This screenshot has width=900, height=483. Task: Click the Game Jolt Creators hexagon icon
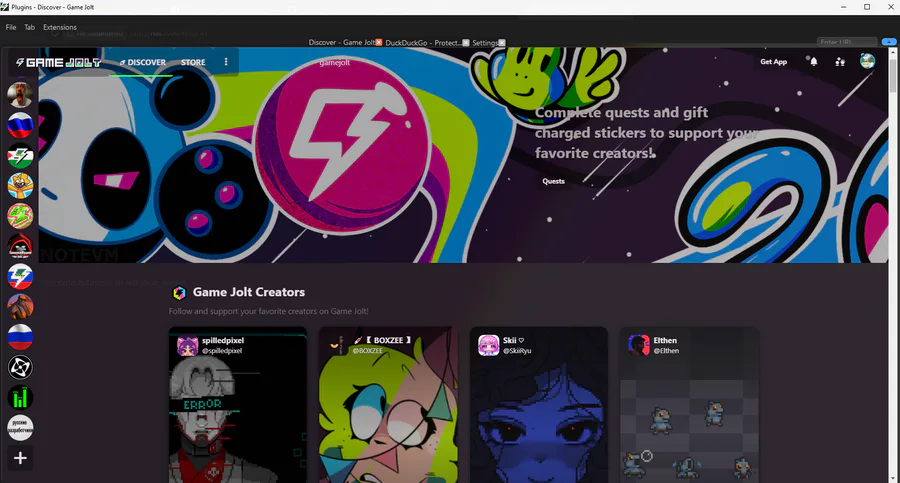tap(179, 293)
